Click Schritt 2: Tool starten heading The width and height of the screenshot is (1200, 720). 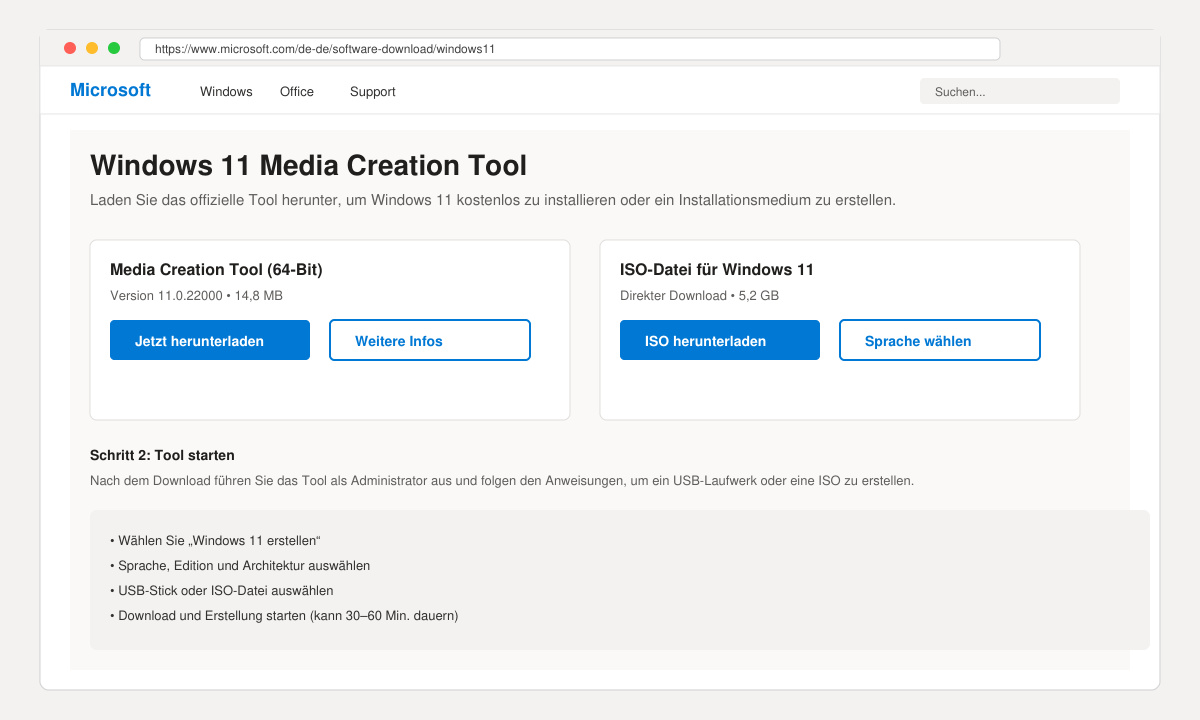pyautogui.click(x=162, y=455)
